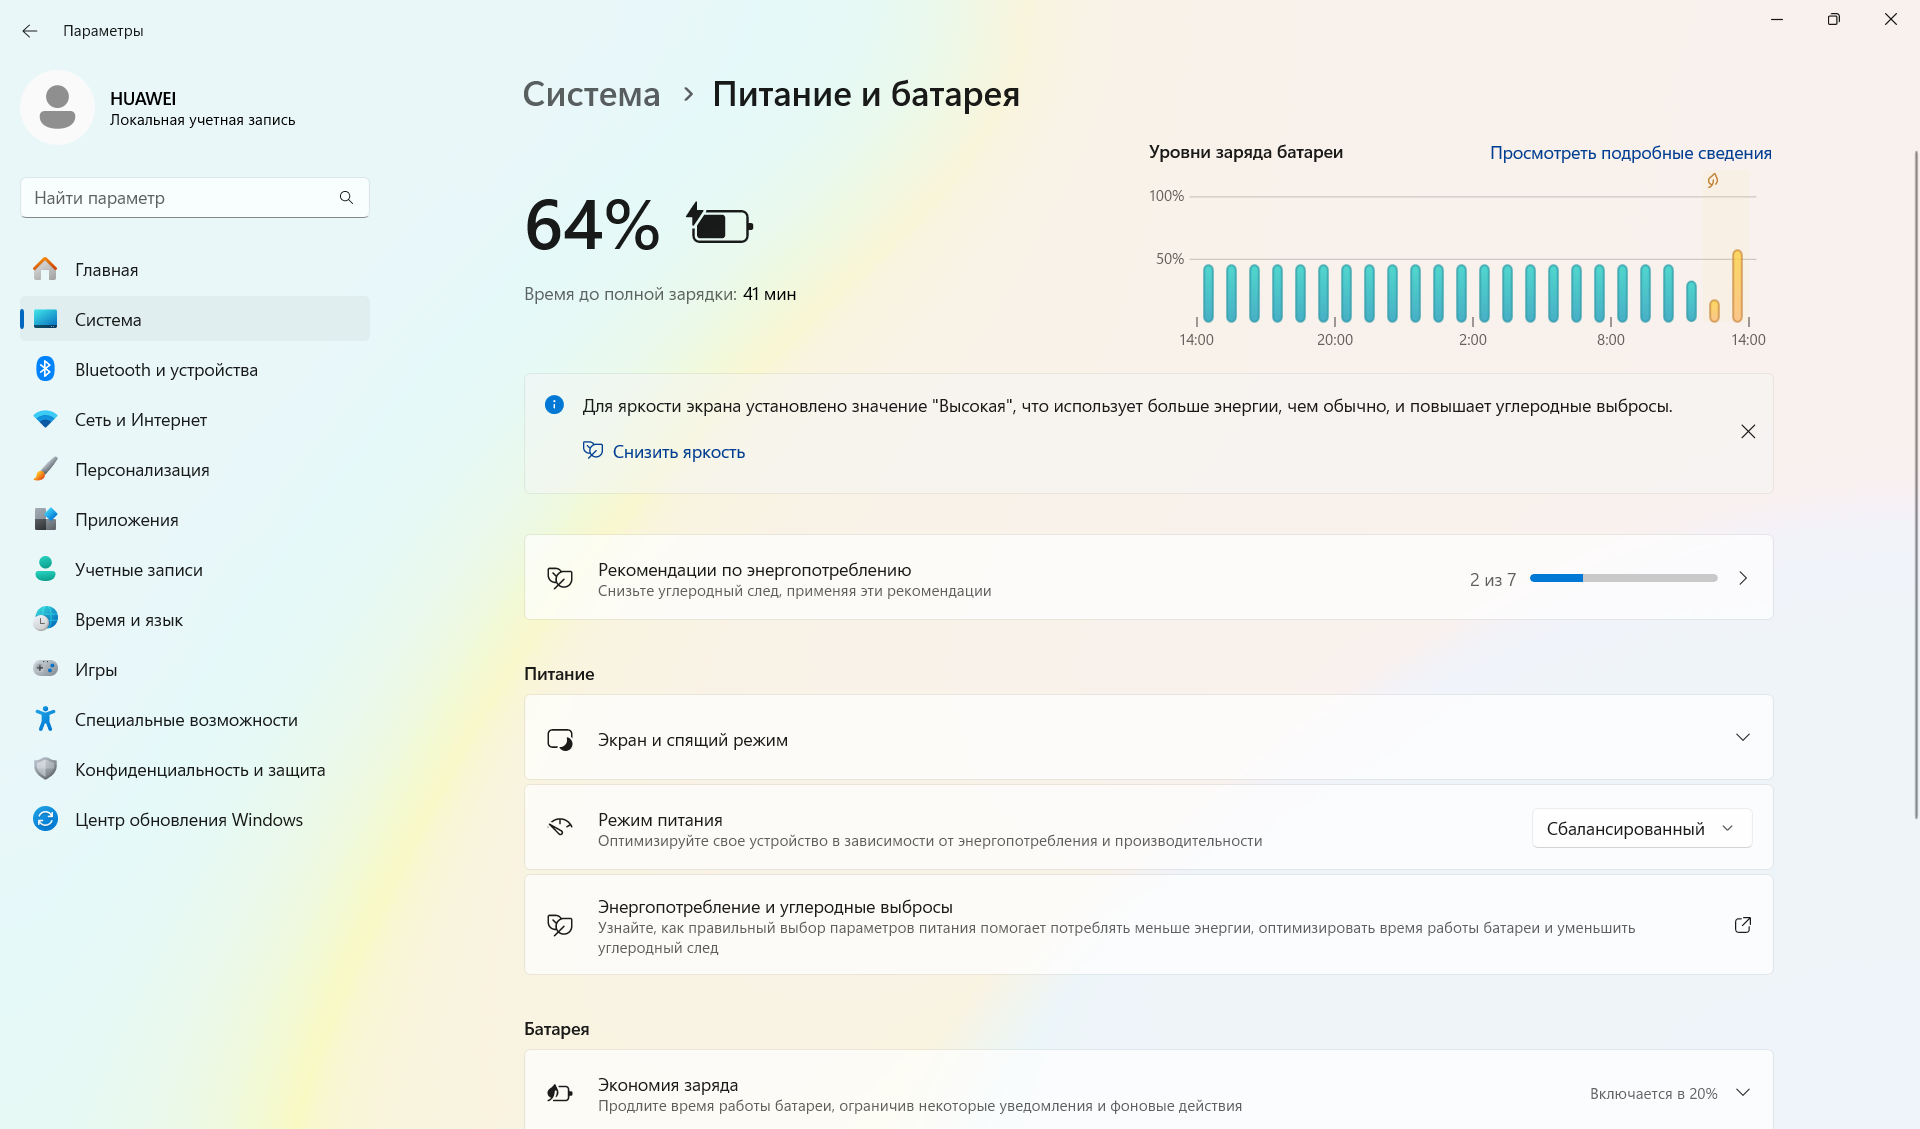Click the Найти параметр search field

click(x=195, y=198)
